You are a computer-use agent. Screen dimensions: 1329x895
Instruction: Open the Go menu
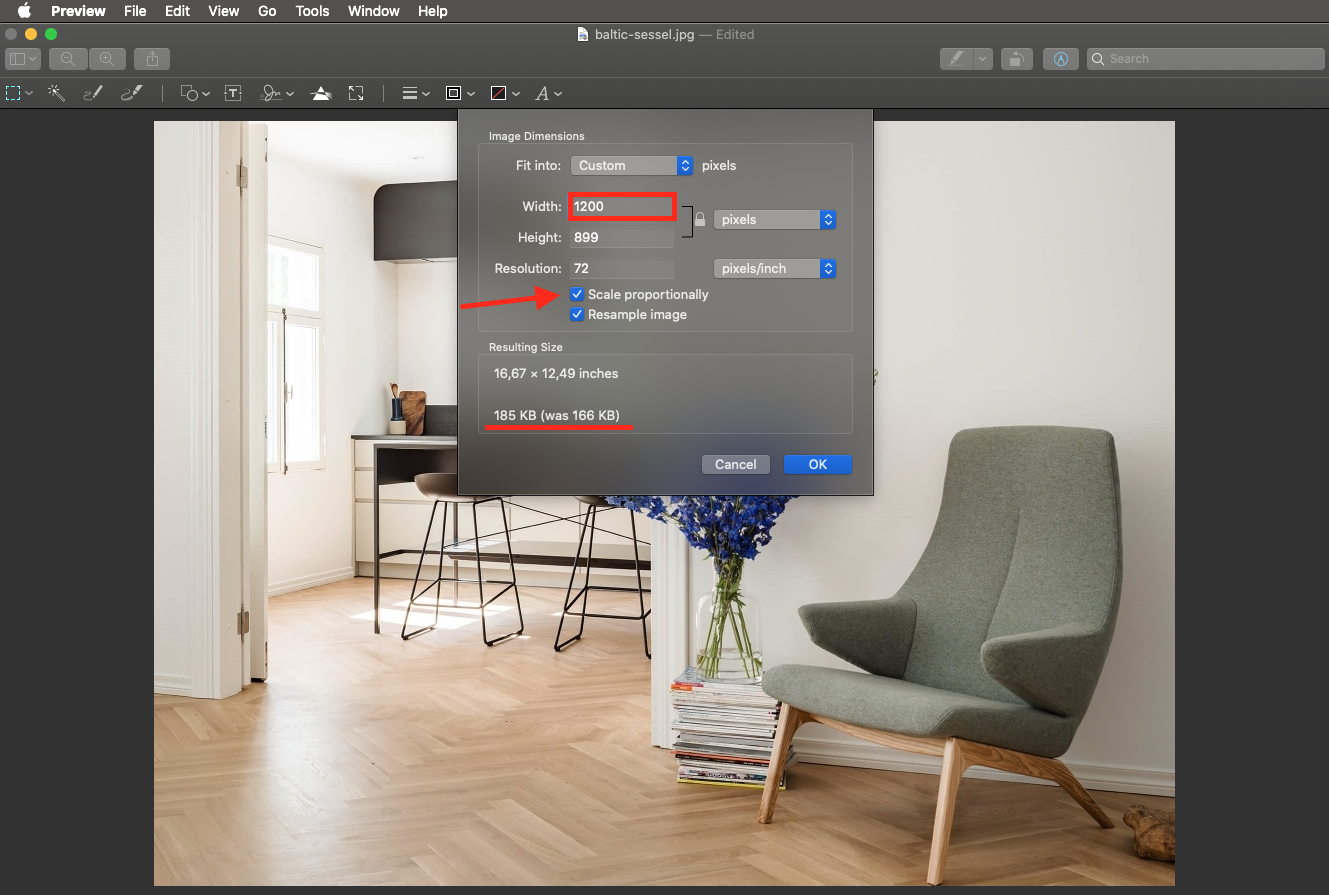267,11
